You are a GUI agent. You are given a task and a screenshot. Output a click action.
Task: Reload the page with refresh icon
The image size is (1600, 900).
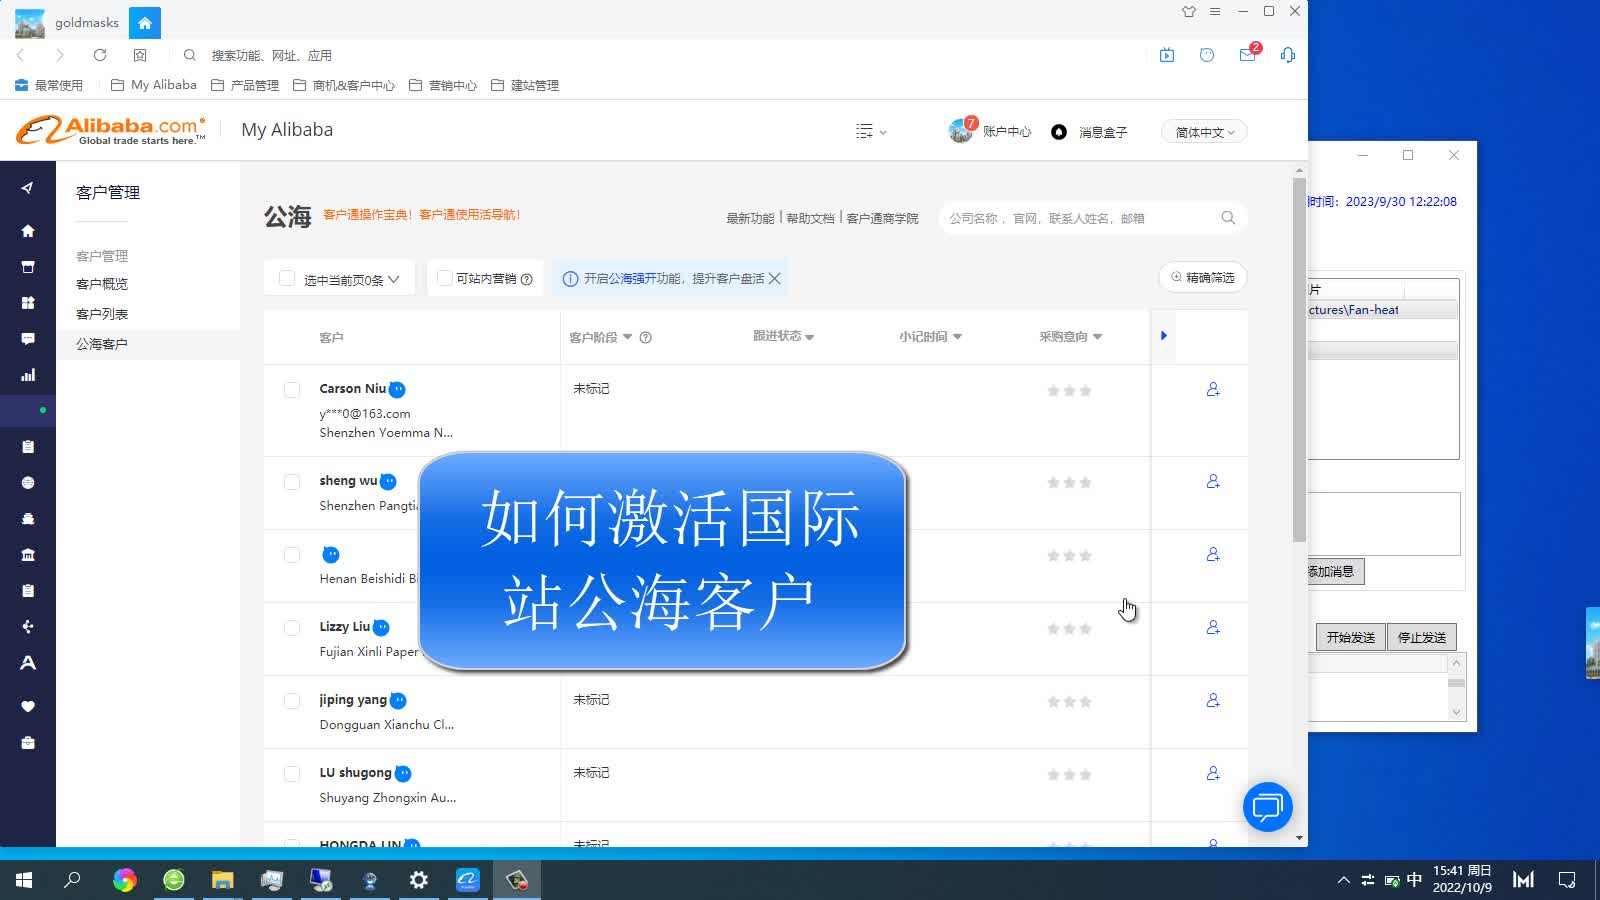pos(100,55)
